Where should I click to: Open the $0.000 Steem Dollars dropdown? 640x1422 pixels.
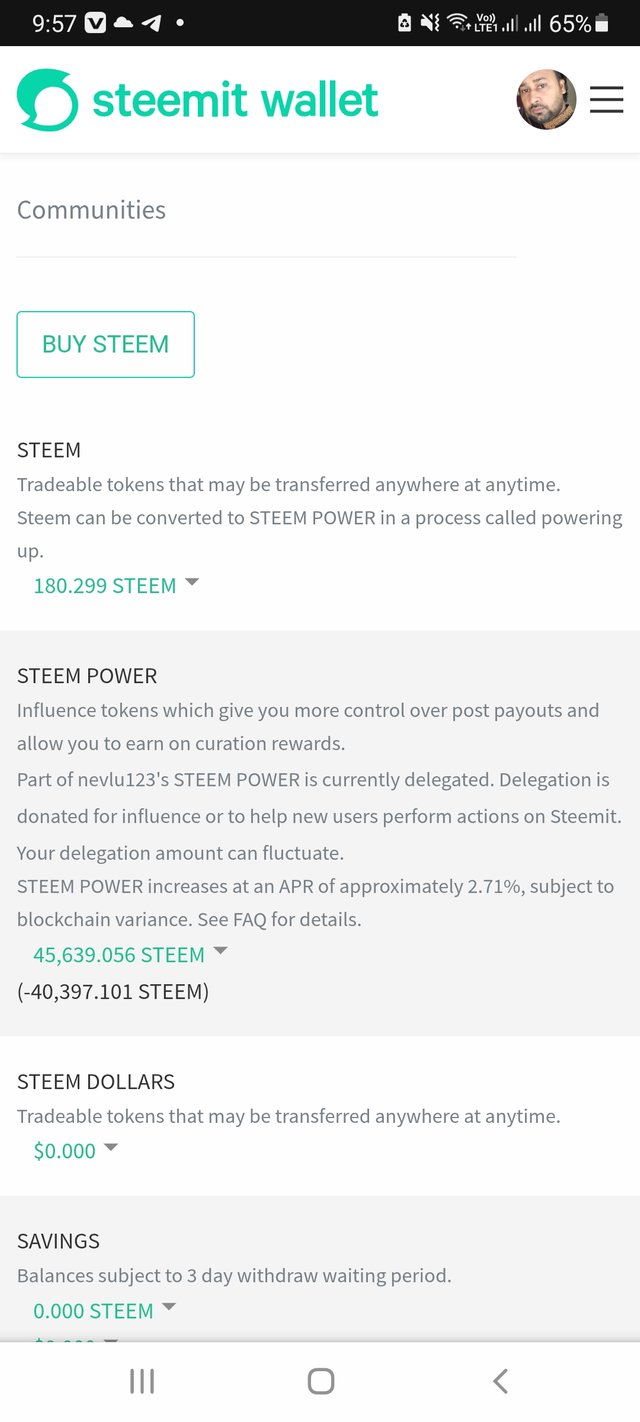coord(111,1147)
